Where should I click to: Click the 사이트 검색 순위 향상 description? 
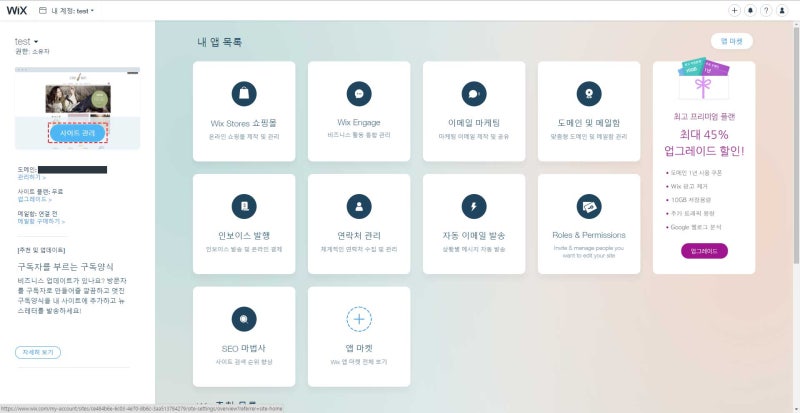tap(244, 362)
